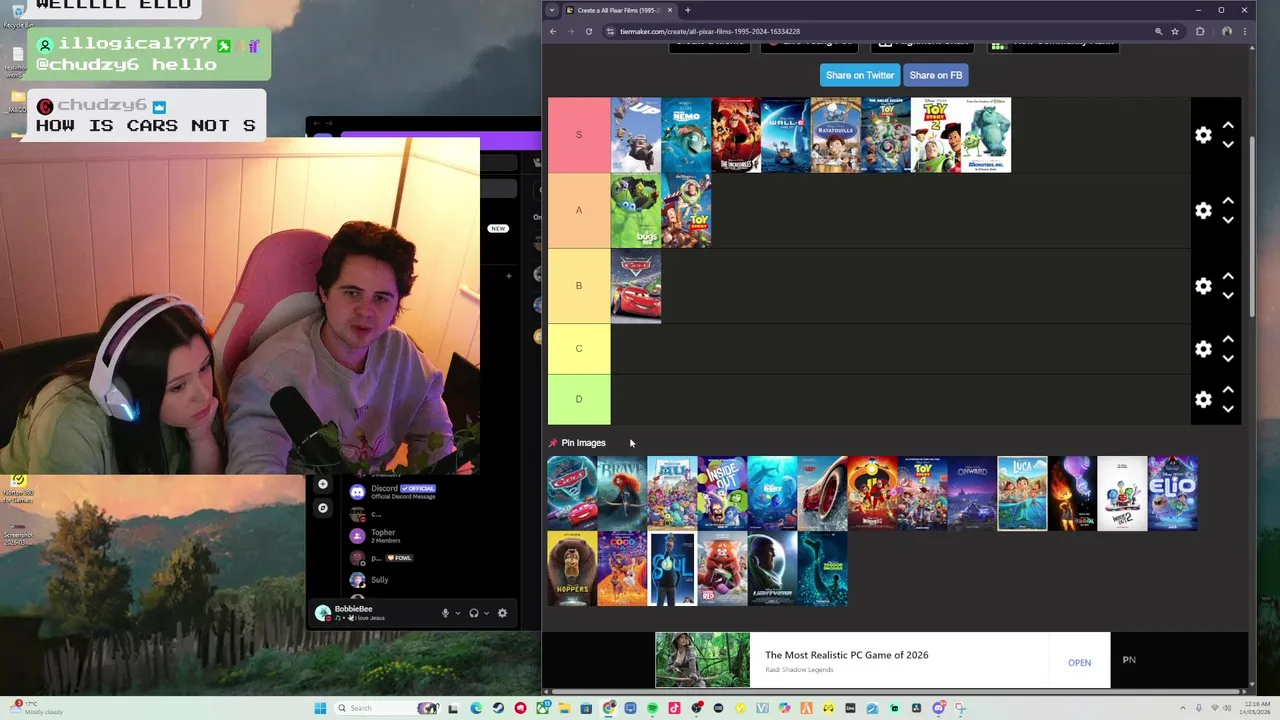Select Onward poster in unranked images

(972, 493)
